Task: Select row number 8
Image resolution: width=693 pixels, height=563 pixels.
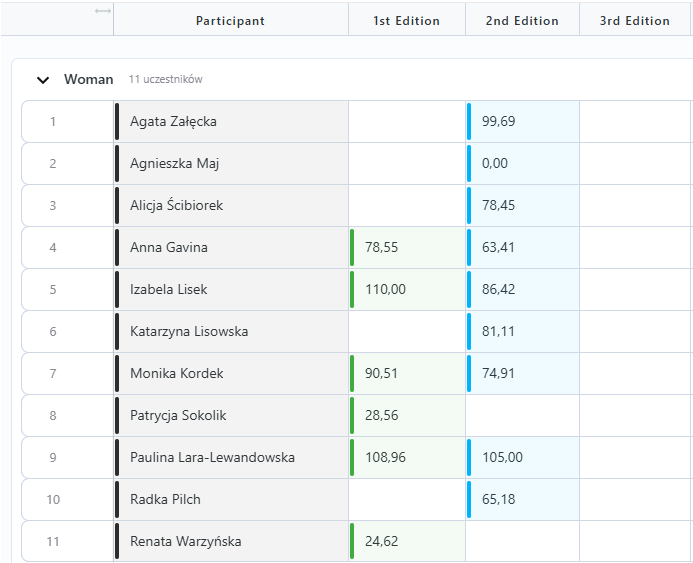Action: pos(53,415)
